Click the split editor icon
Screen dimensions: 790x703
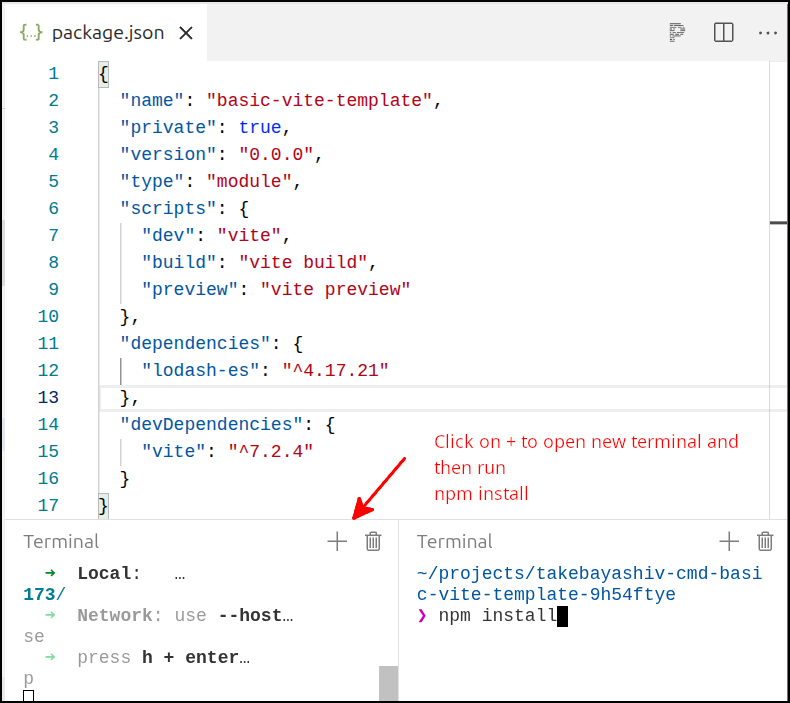coord(724,33)
